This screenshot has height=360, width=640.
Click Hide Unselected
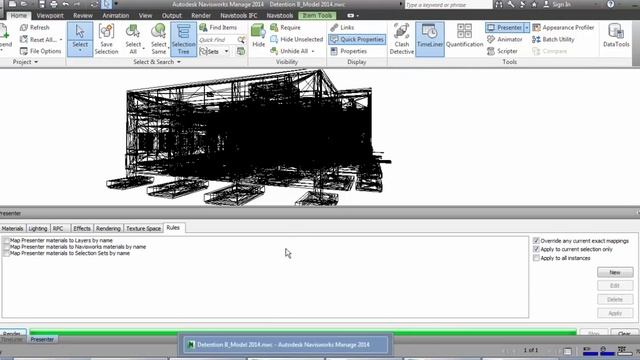click(297, 39)
